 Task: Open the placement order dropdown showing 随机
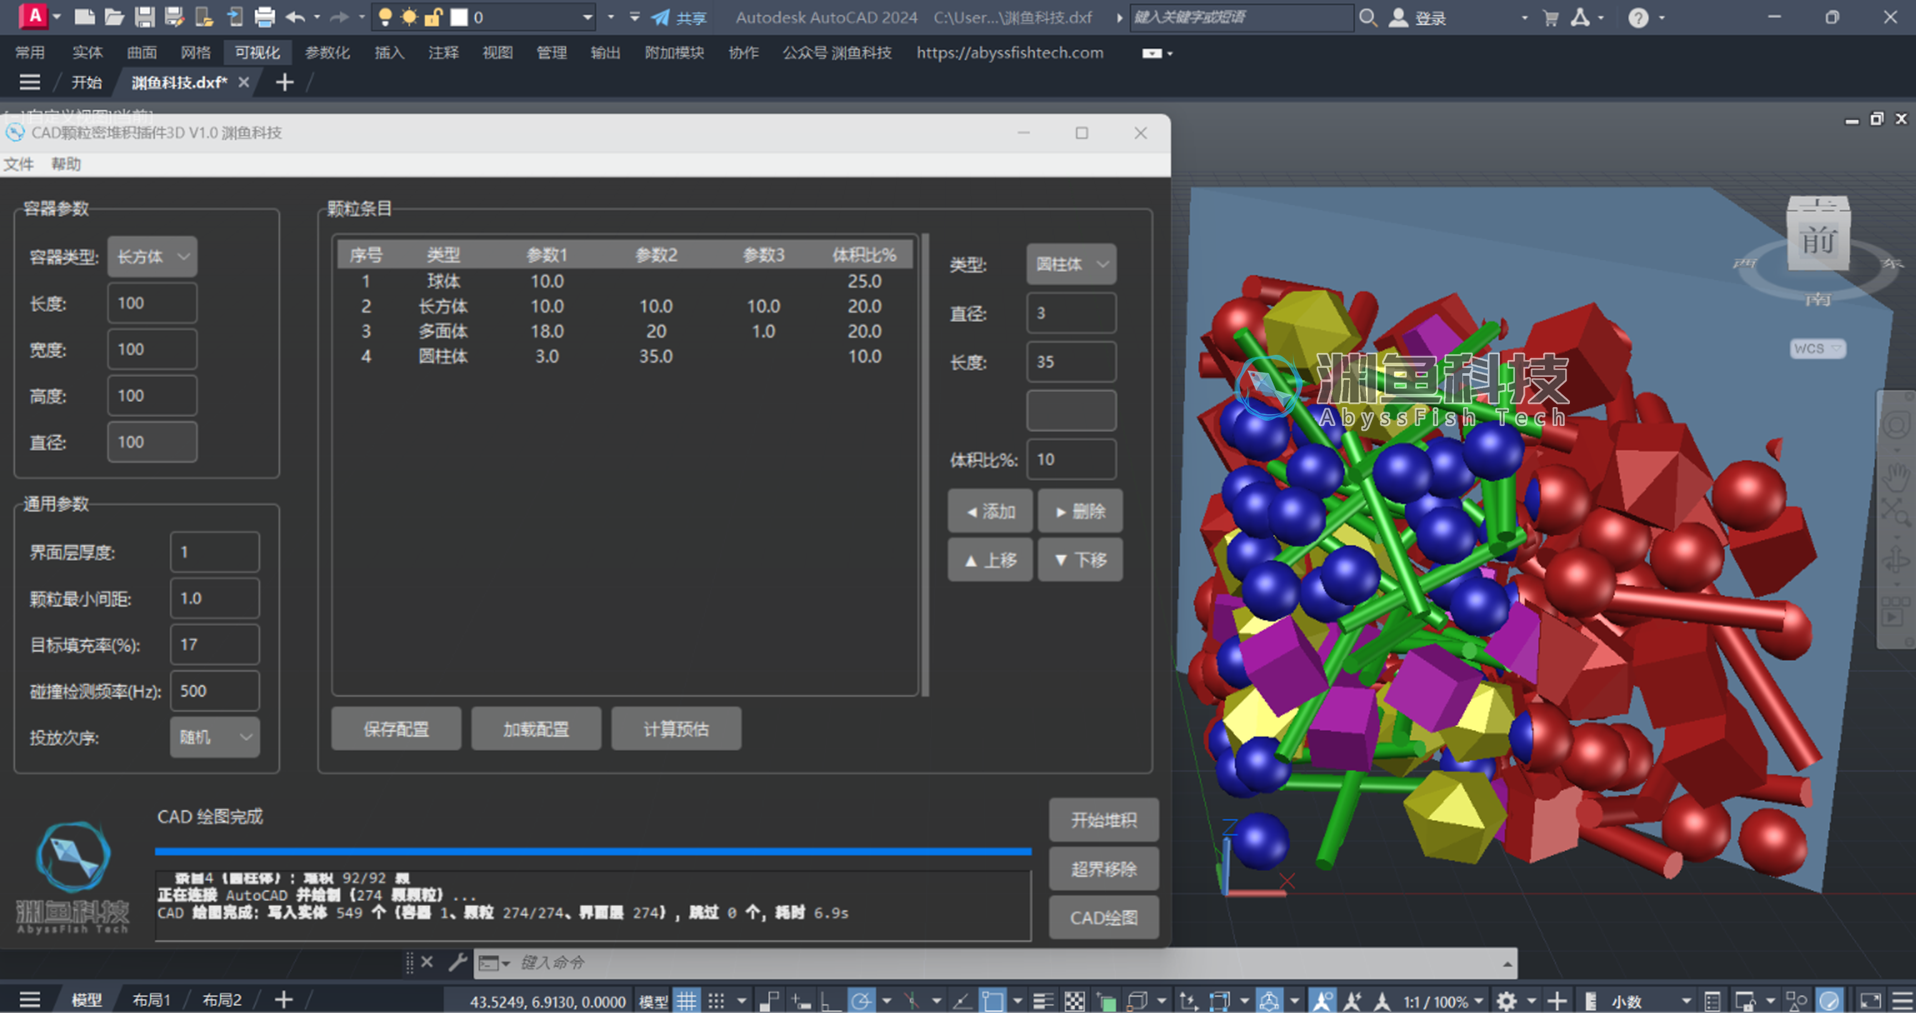(215, 737)
